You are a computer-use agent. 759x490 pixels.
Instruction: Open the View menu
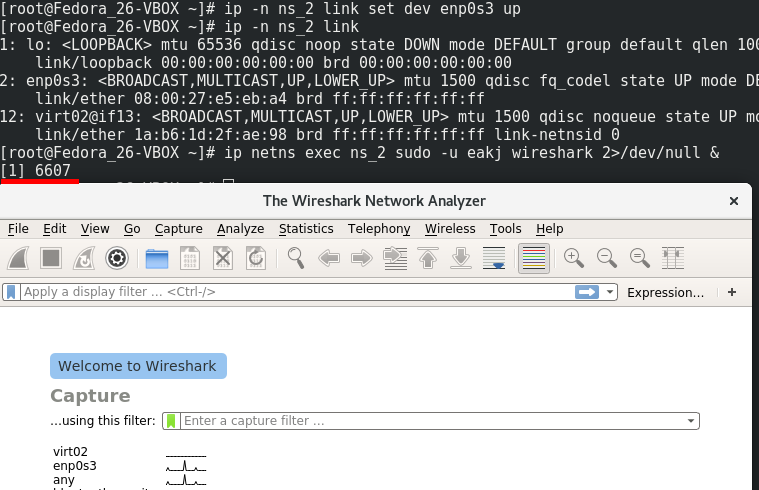pyautogui.click(x=95, y=229)
